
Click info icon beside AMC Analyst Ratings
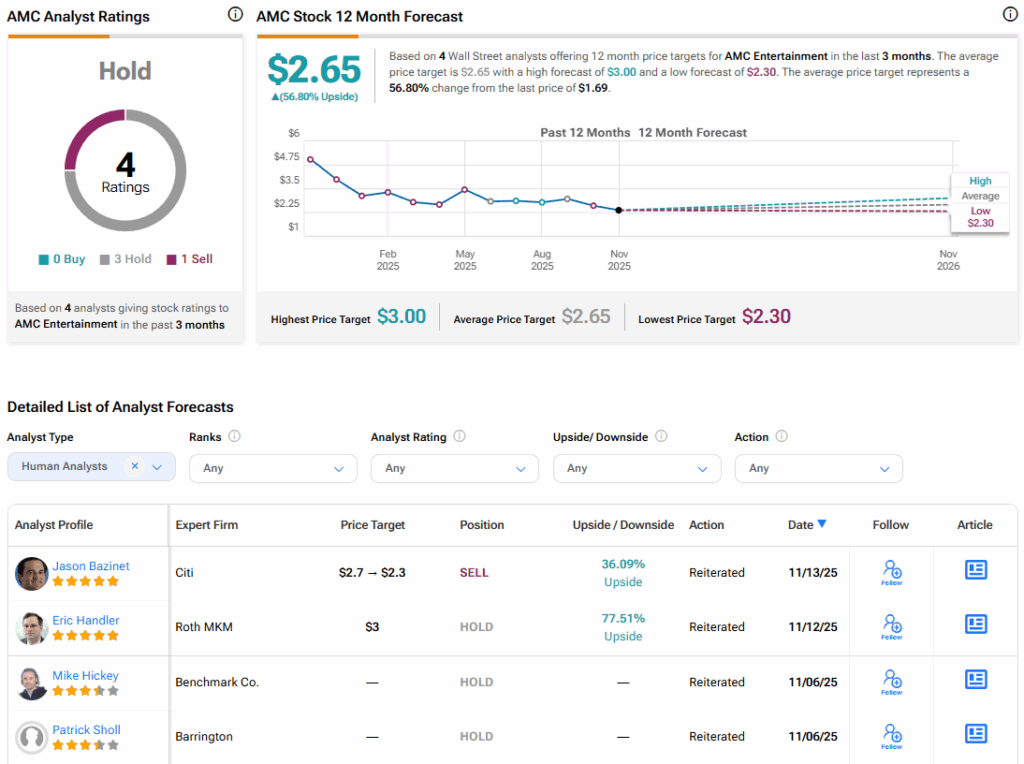click(x=235, y=15)
